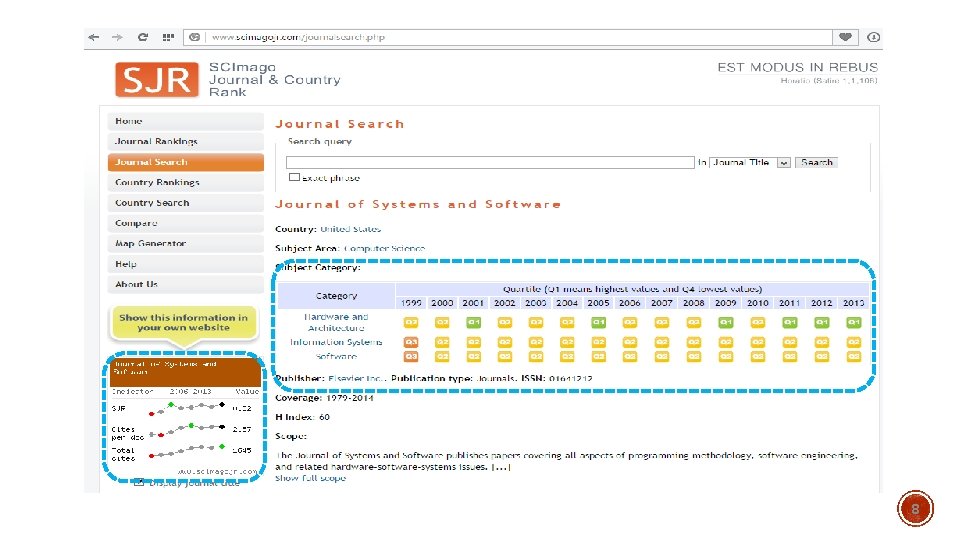This screenshot has width=960, height=540.
Task: Select Journal Search menu item
Action: [x=186, y=162]
